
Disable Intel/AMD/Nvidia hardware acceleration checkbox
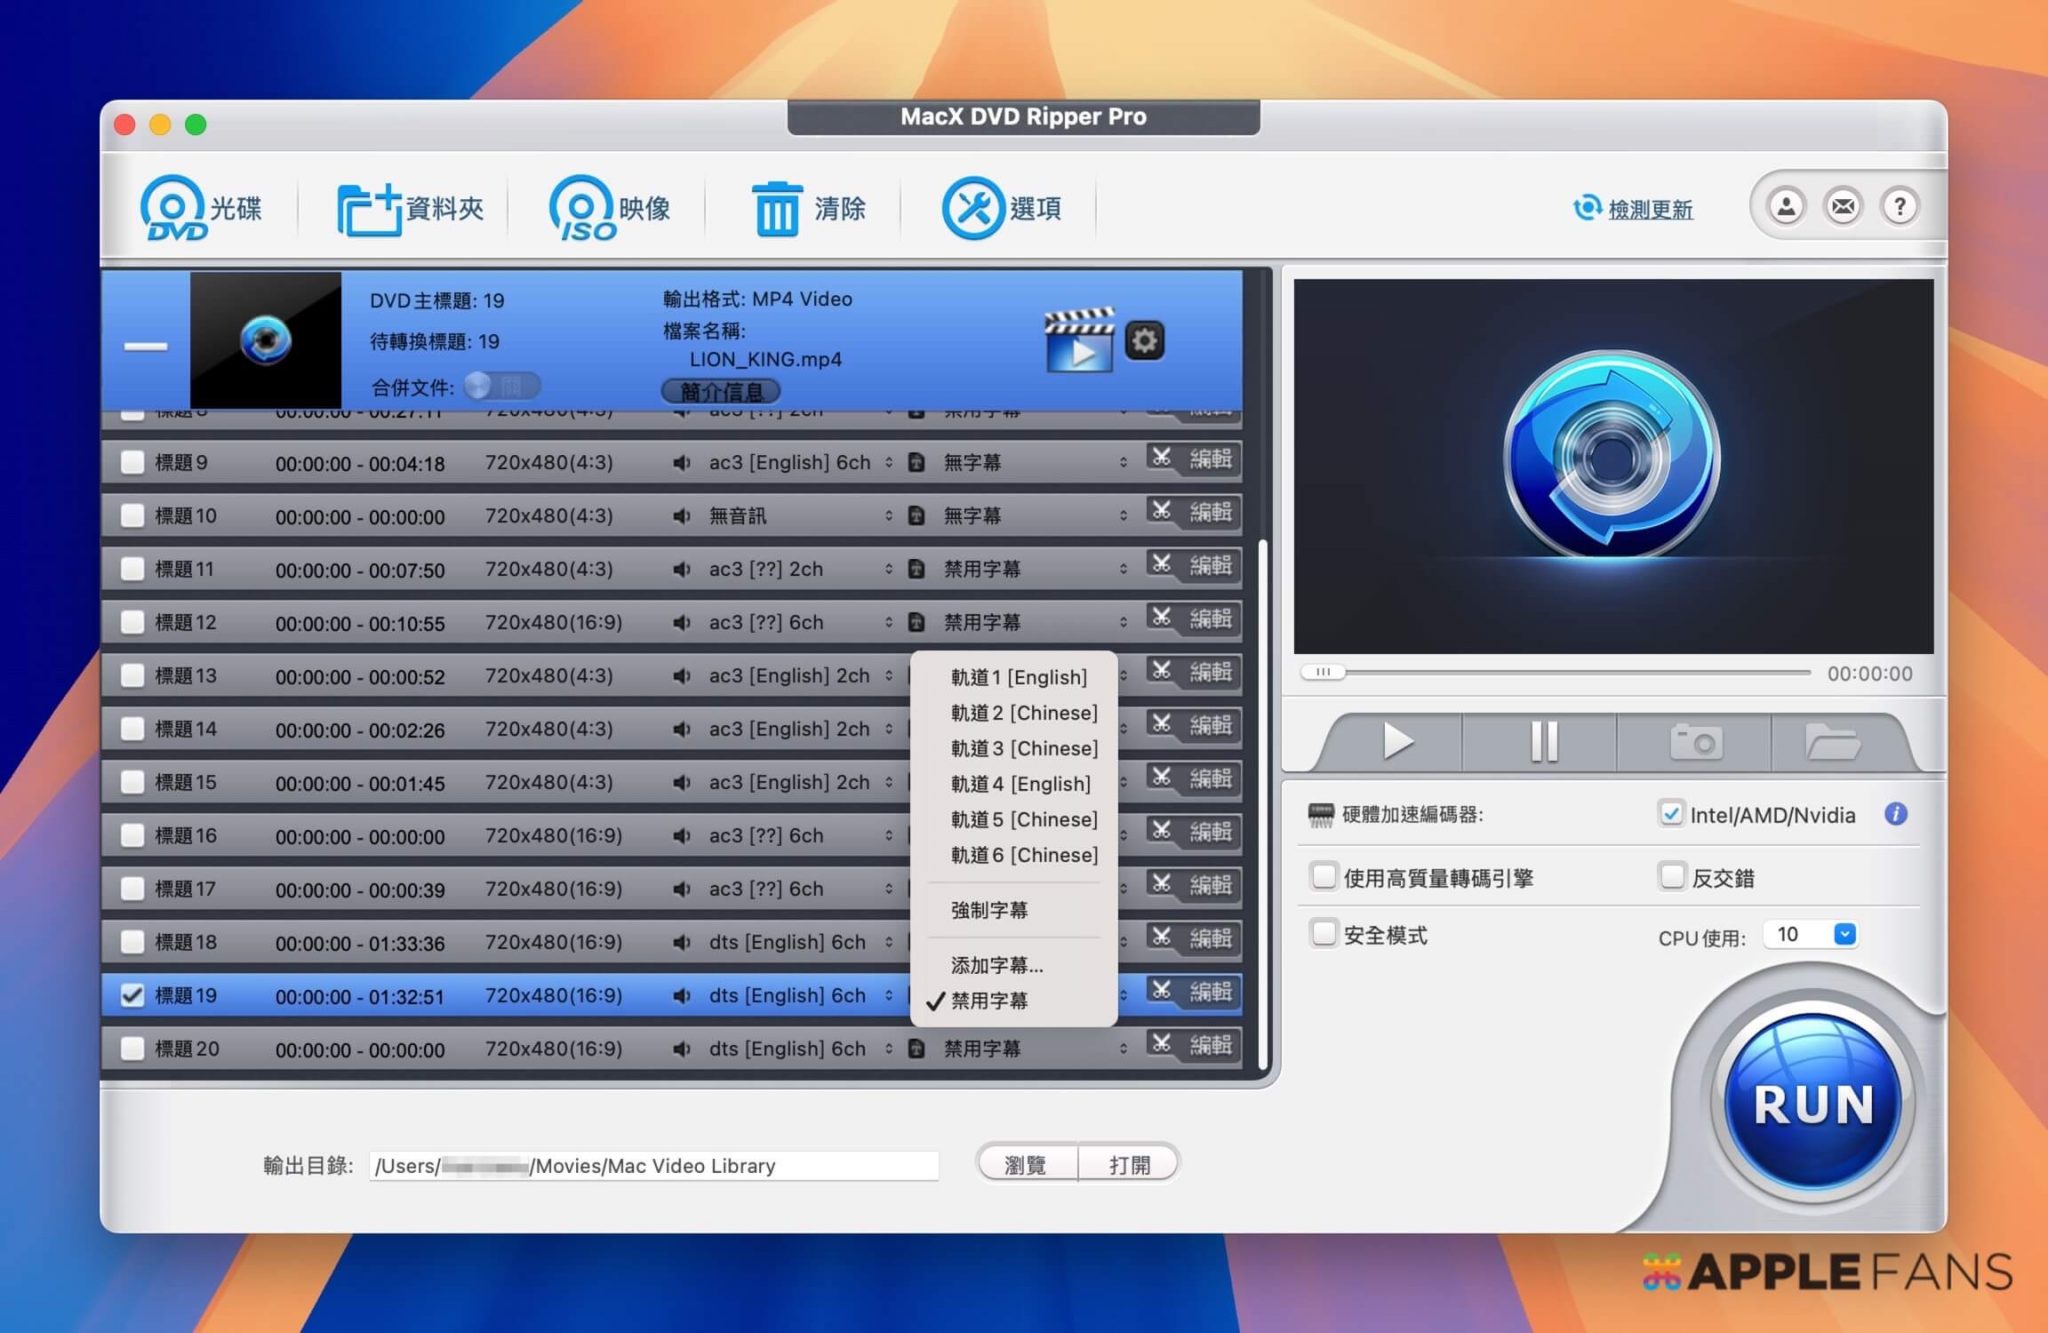(1670, 814)
